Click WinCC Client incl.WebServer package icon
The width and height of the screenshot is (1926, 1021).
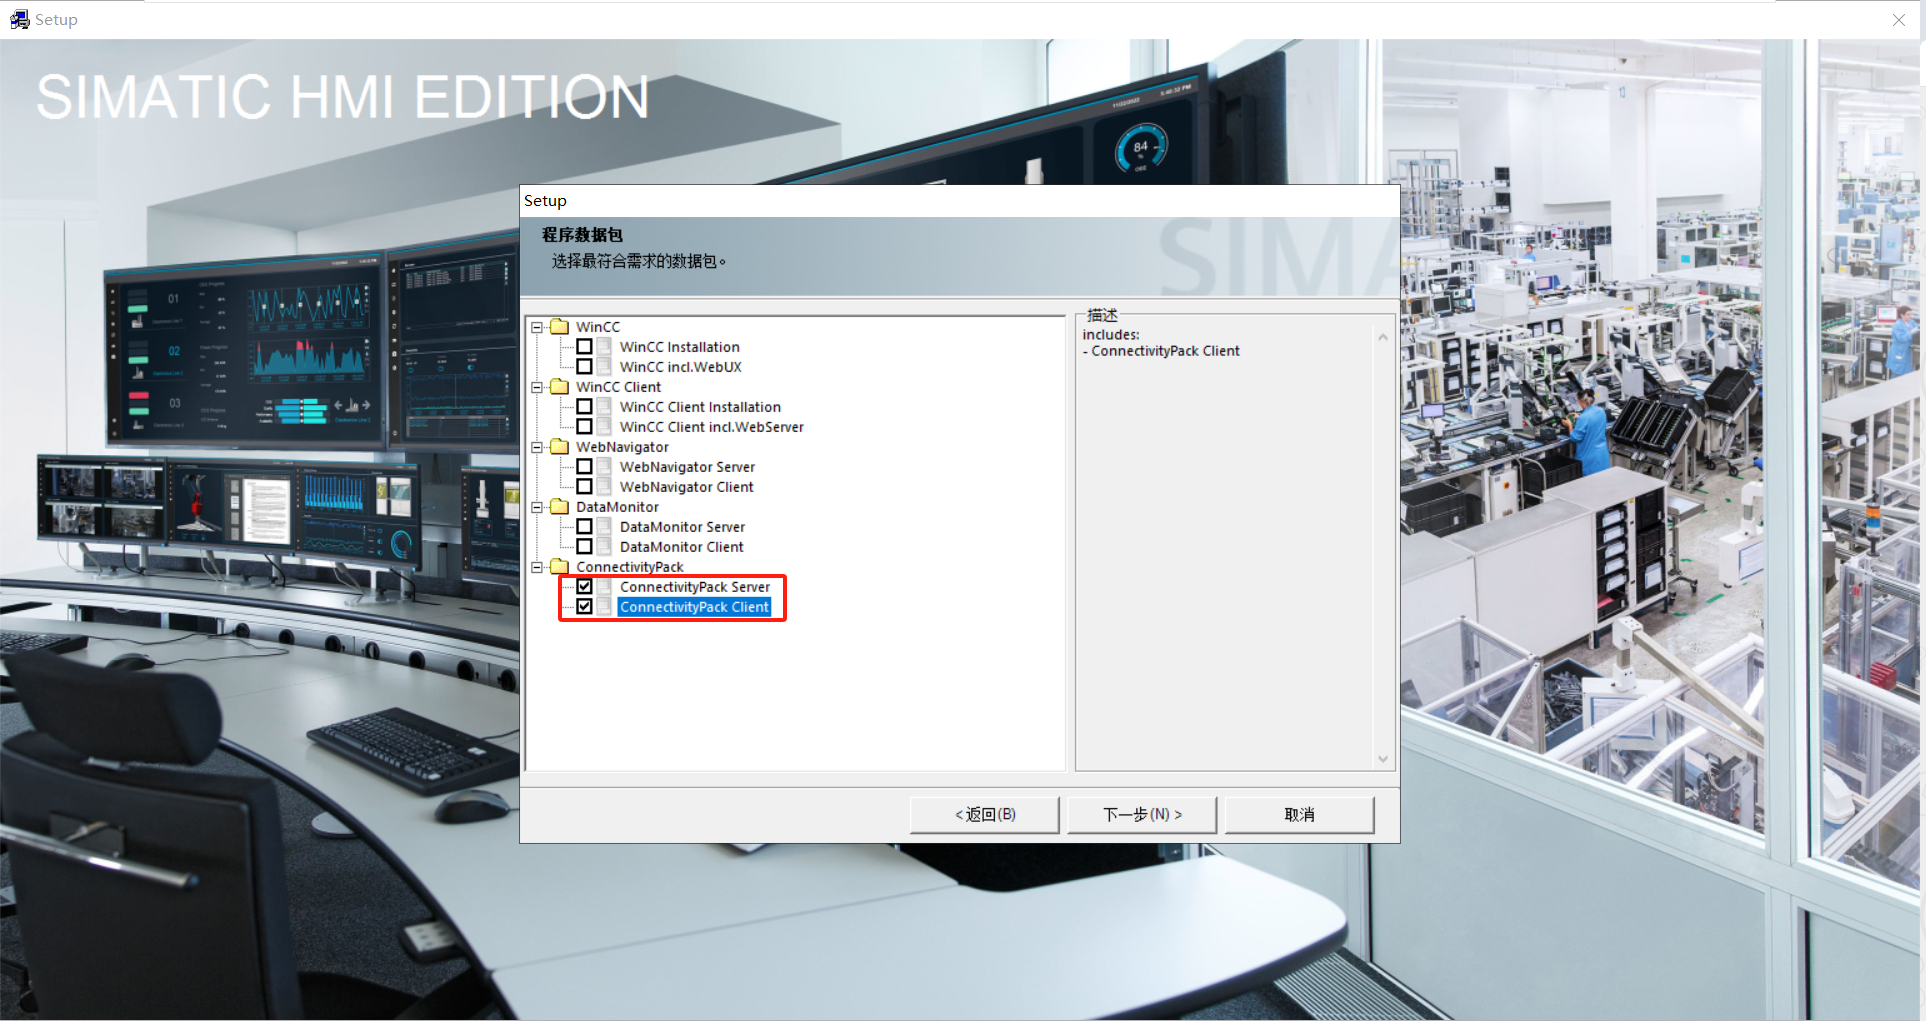click(605, 427)
